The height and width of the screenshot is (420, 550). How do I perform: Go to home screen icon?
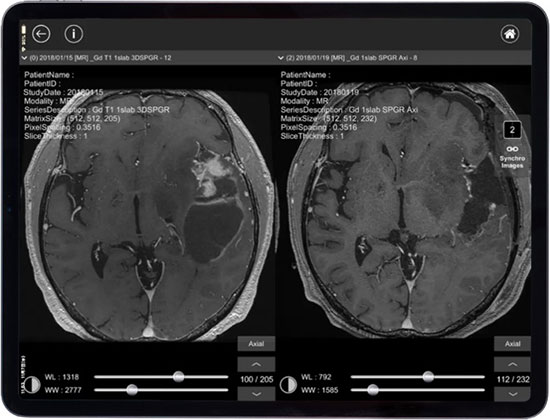coord(510,34)
